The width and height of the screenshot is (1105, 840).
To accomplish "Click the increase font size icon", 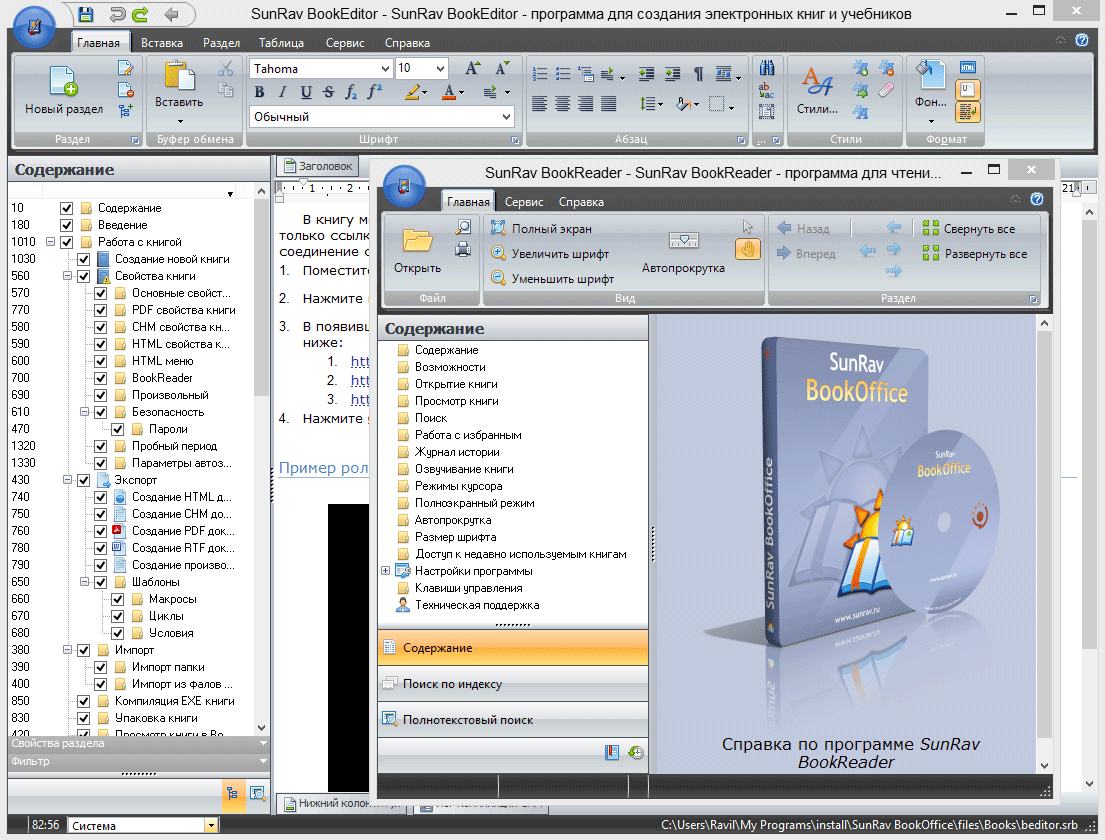I will point(472,68).
